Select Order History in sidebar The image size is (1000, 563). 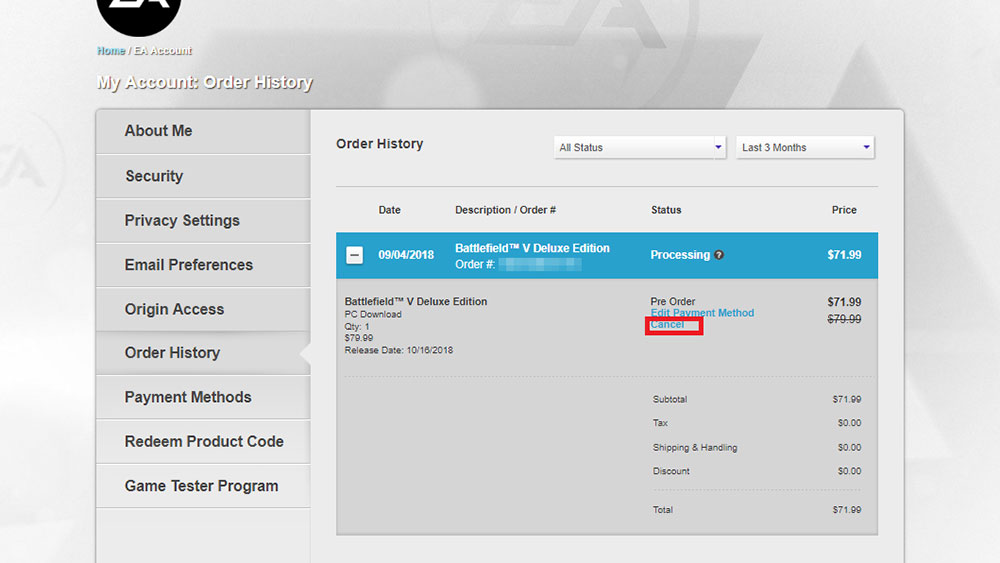[x=203, y=353]
